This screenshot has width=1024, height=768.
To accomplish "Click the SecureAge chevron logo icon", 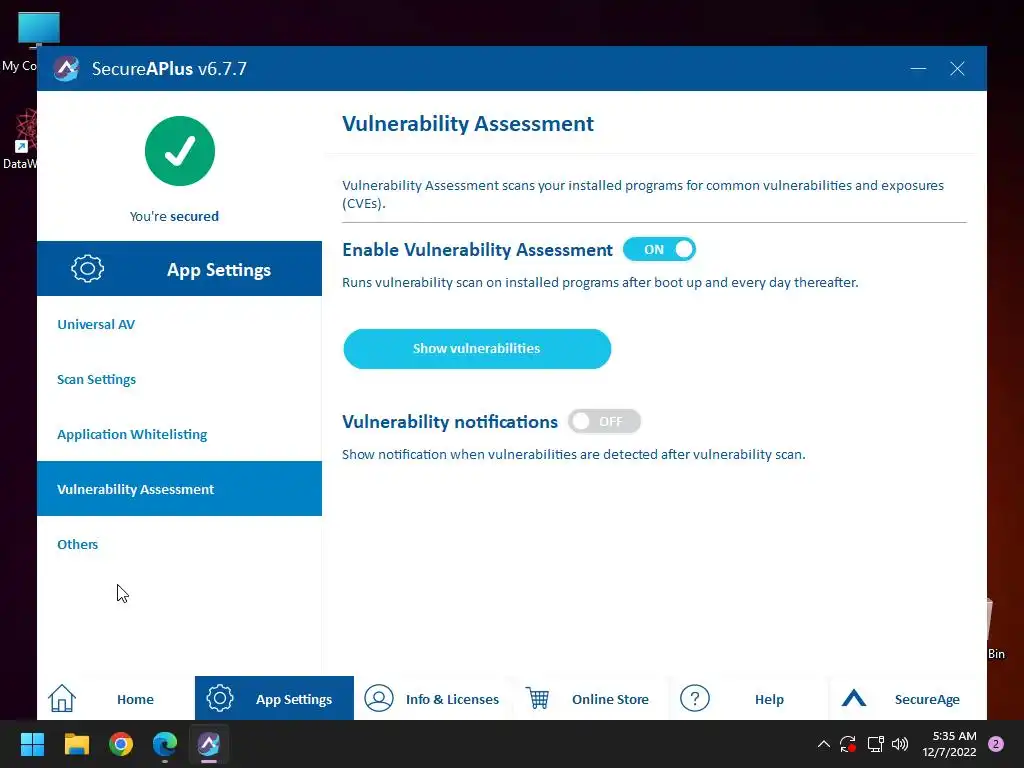I will pyautogui.click(x=854, y=698).
